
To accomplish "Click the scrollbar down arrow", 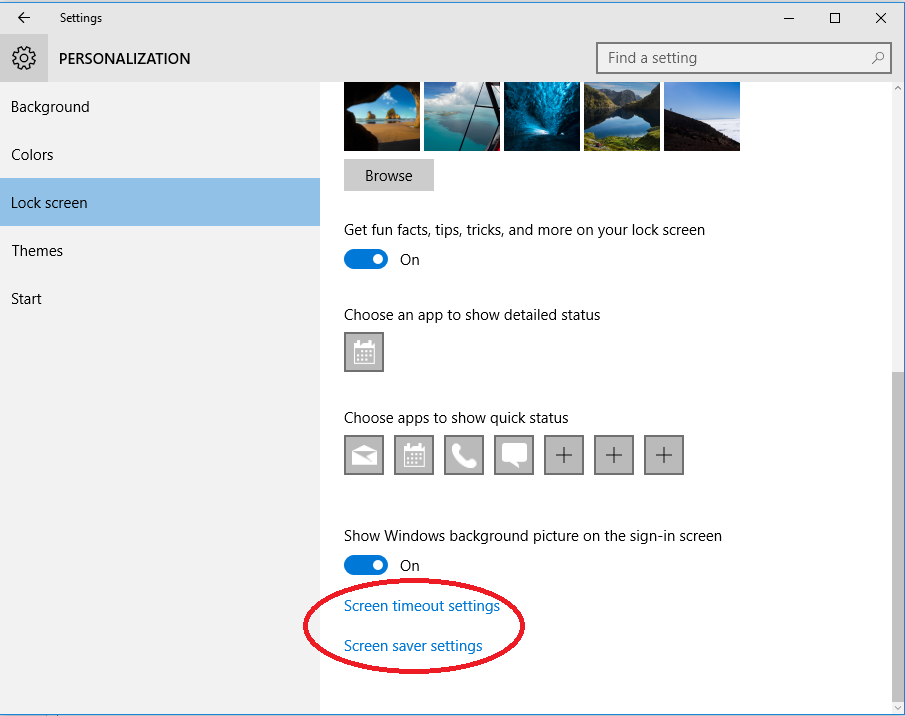I will (x=897, y=707).
